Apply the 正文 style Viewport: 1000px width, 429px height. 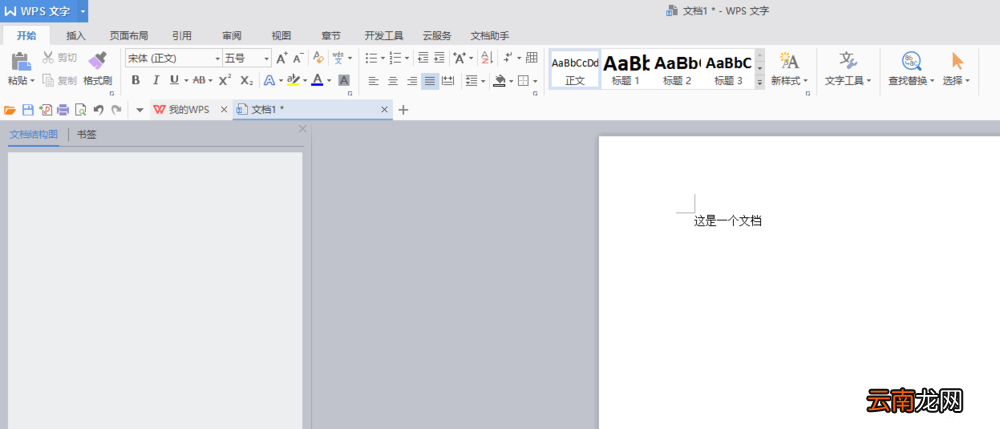[x=575, y=69]
